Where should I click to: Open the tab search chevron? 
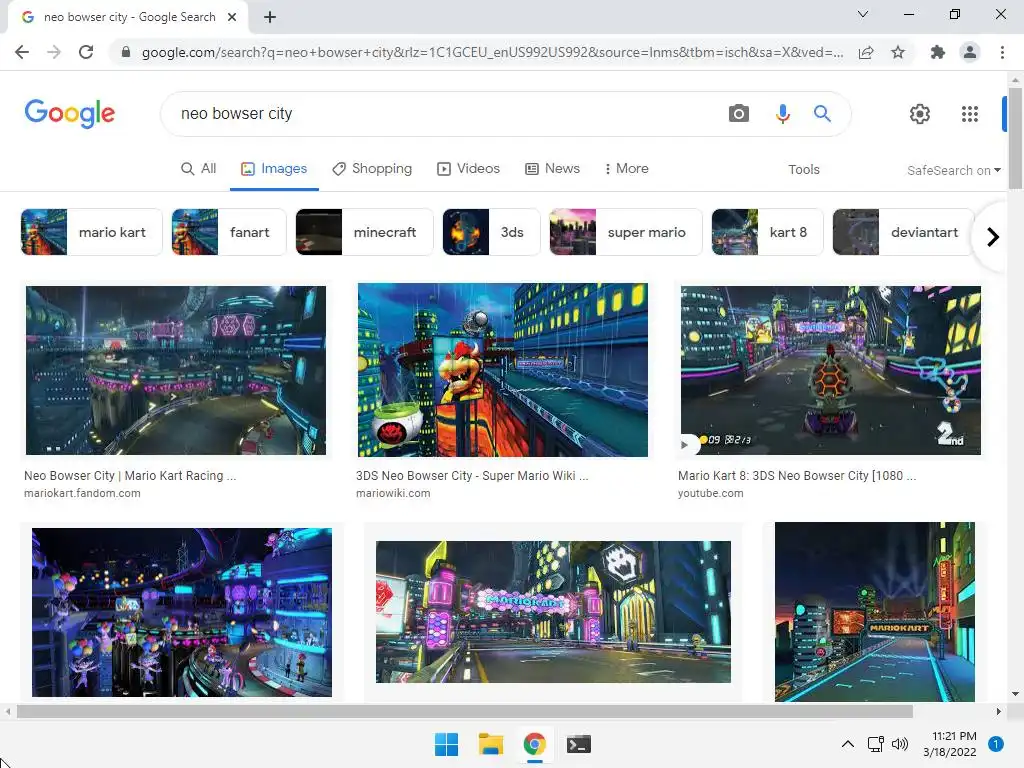[x=863, y=14]
